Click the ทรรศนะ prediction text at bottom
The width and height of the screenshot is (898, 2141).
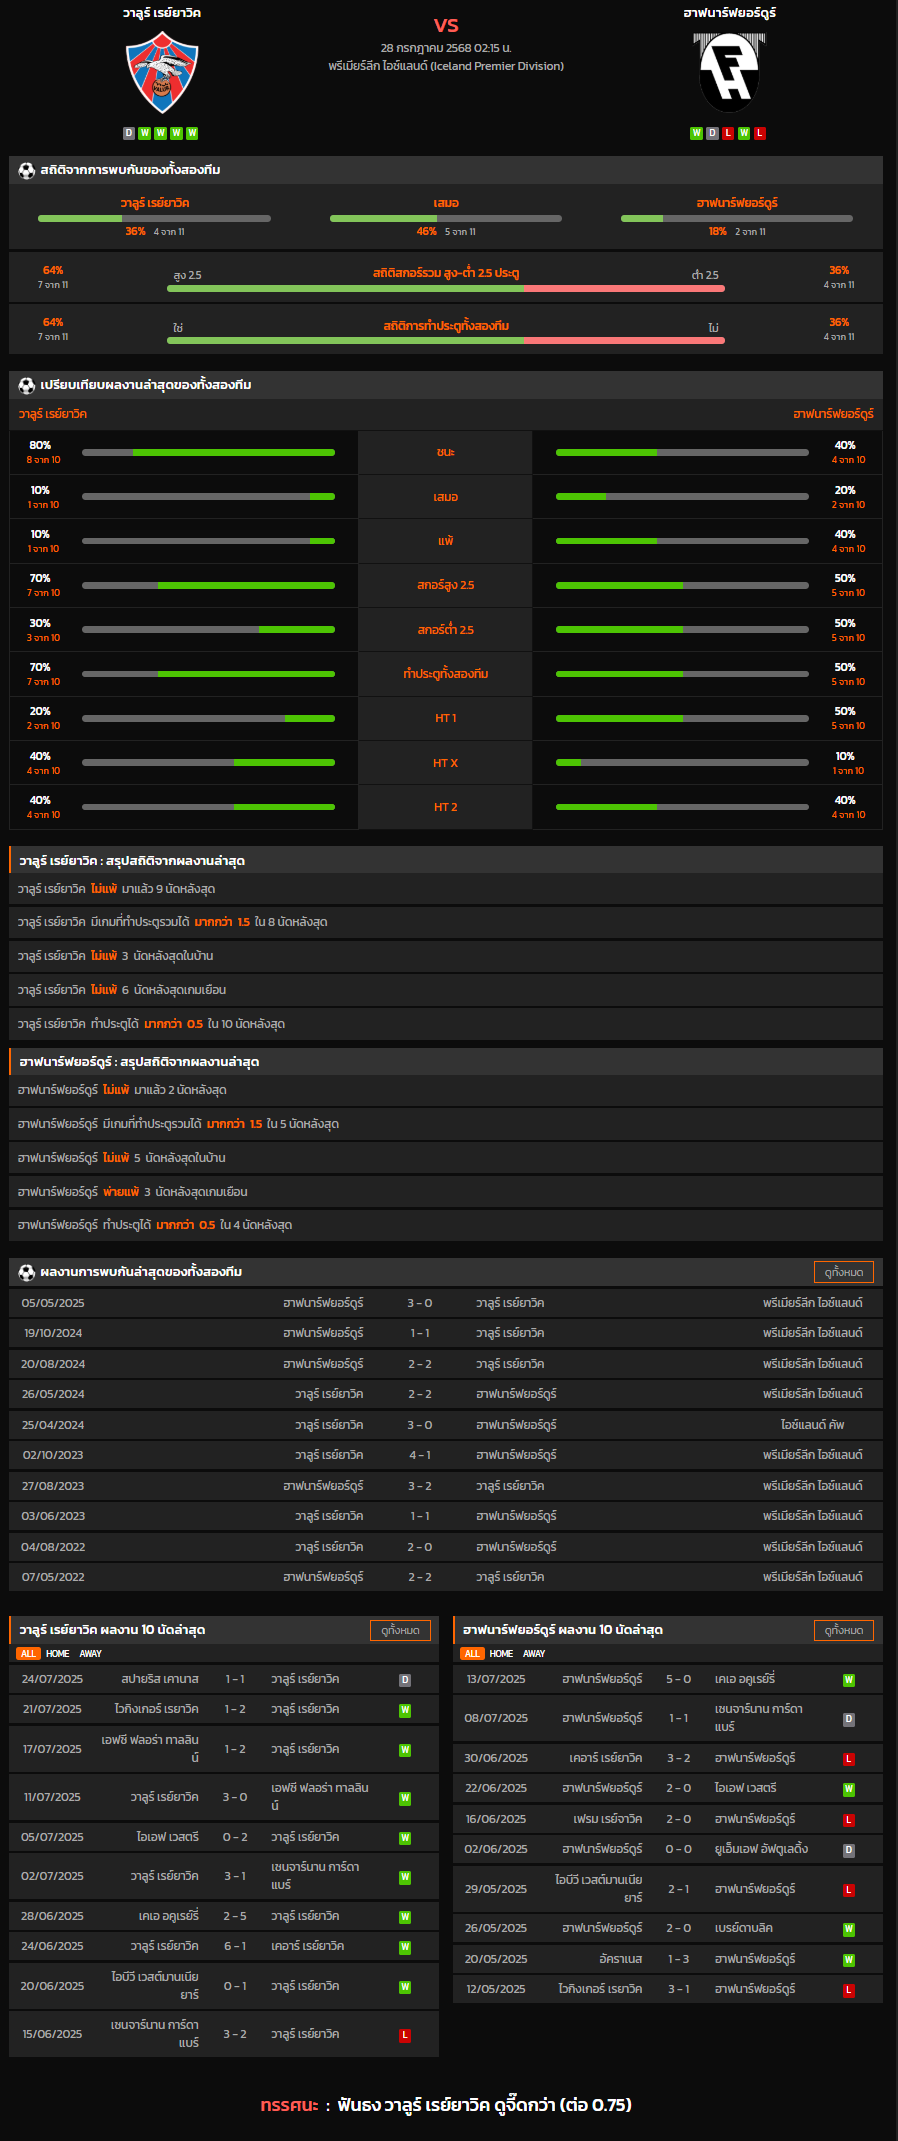(x=446, y=2105)
